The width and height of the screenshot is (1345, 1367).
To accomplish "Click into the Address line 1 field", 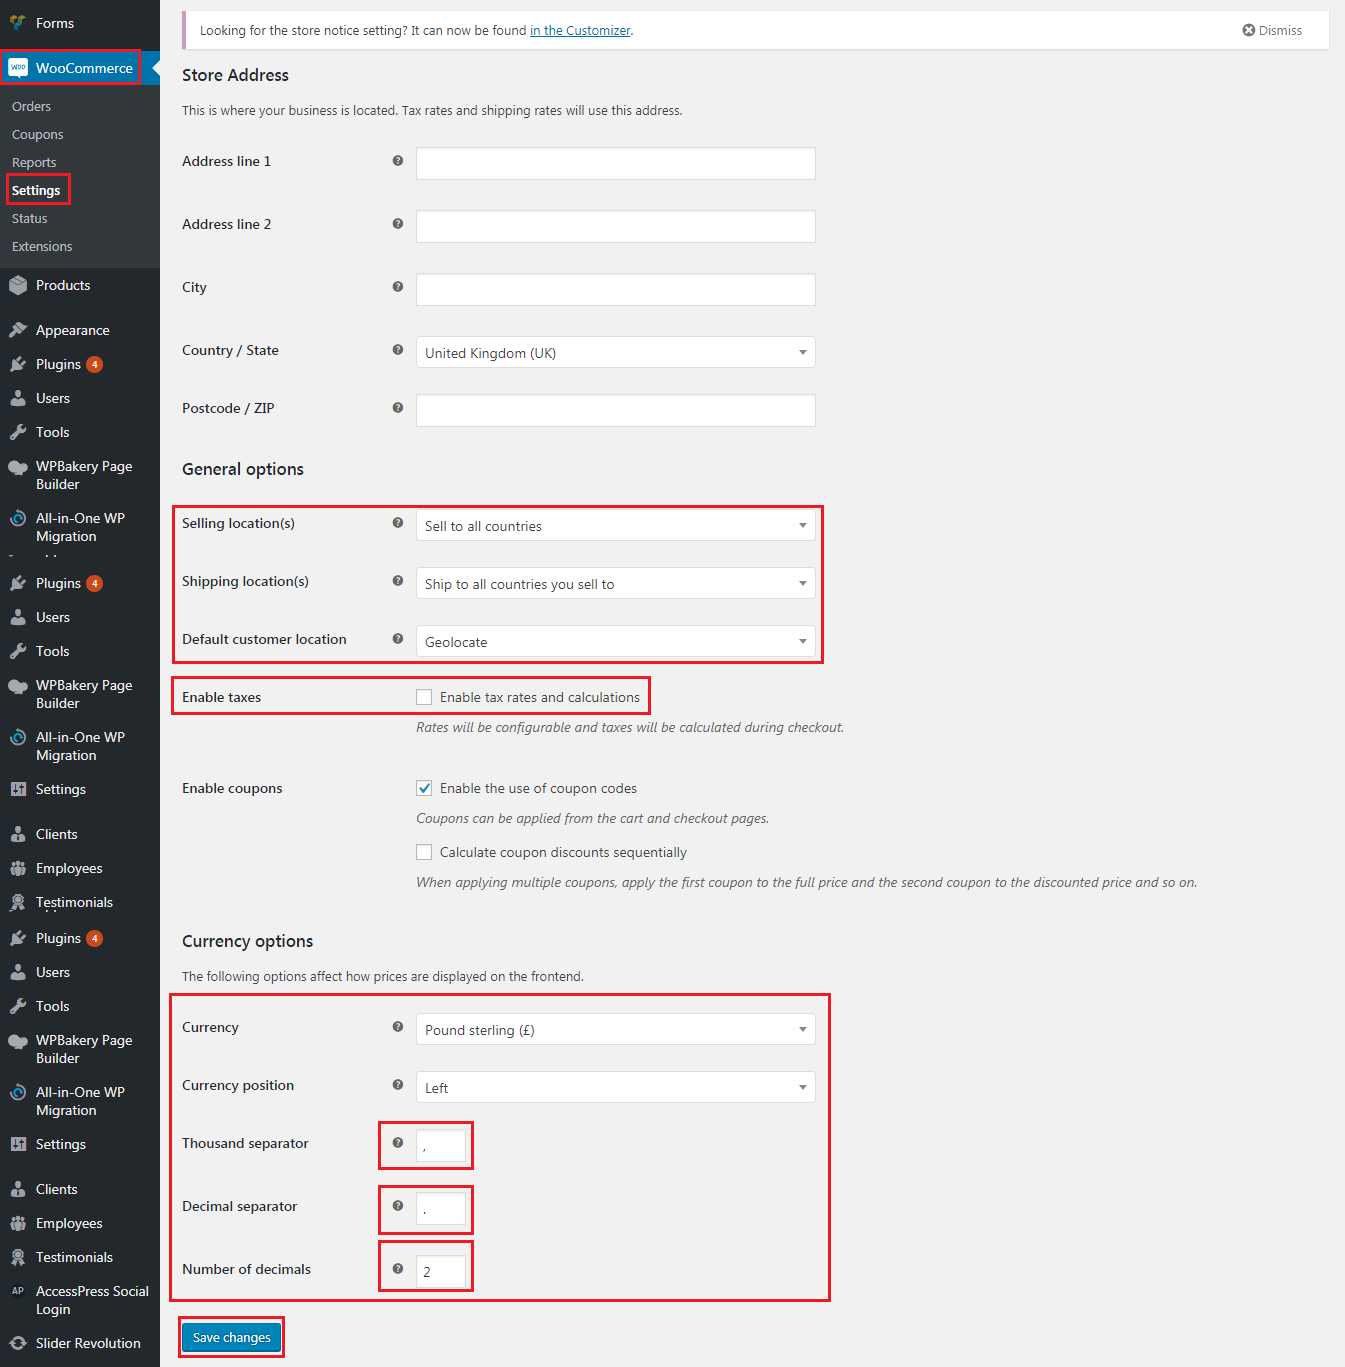I will (615, 163).
